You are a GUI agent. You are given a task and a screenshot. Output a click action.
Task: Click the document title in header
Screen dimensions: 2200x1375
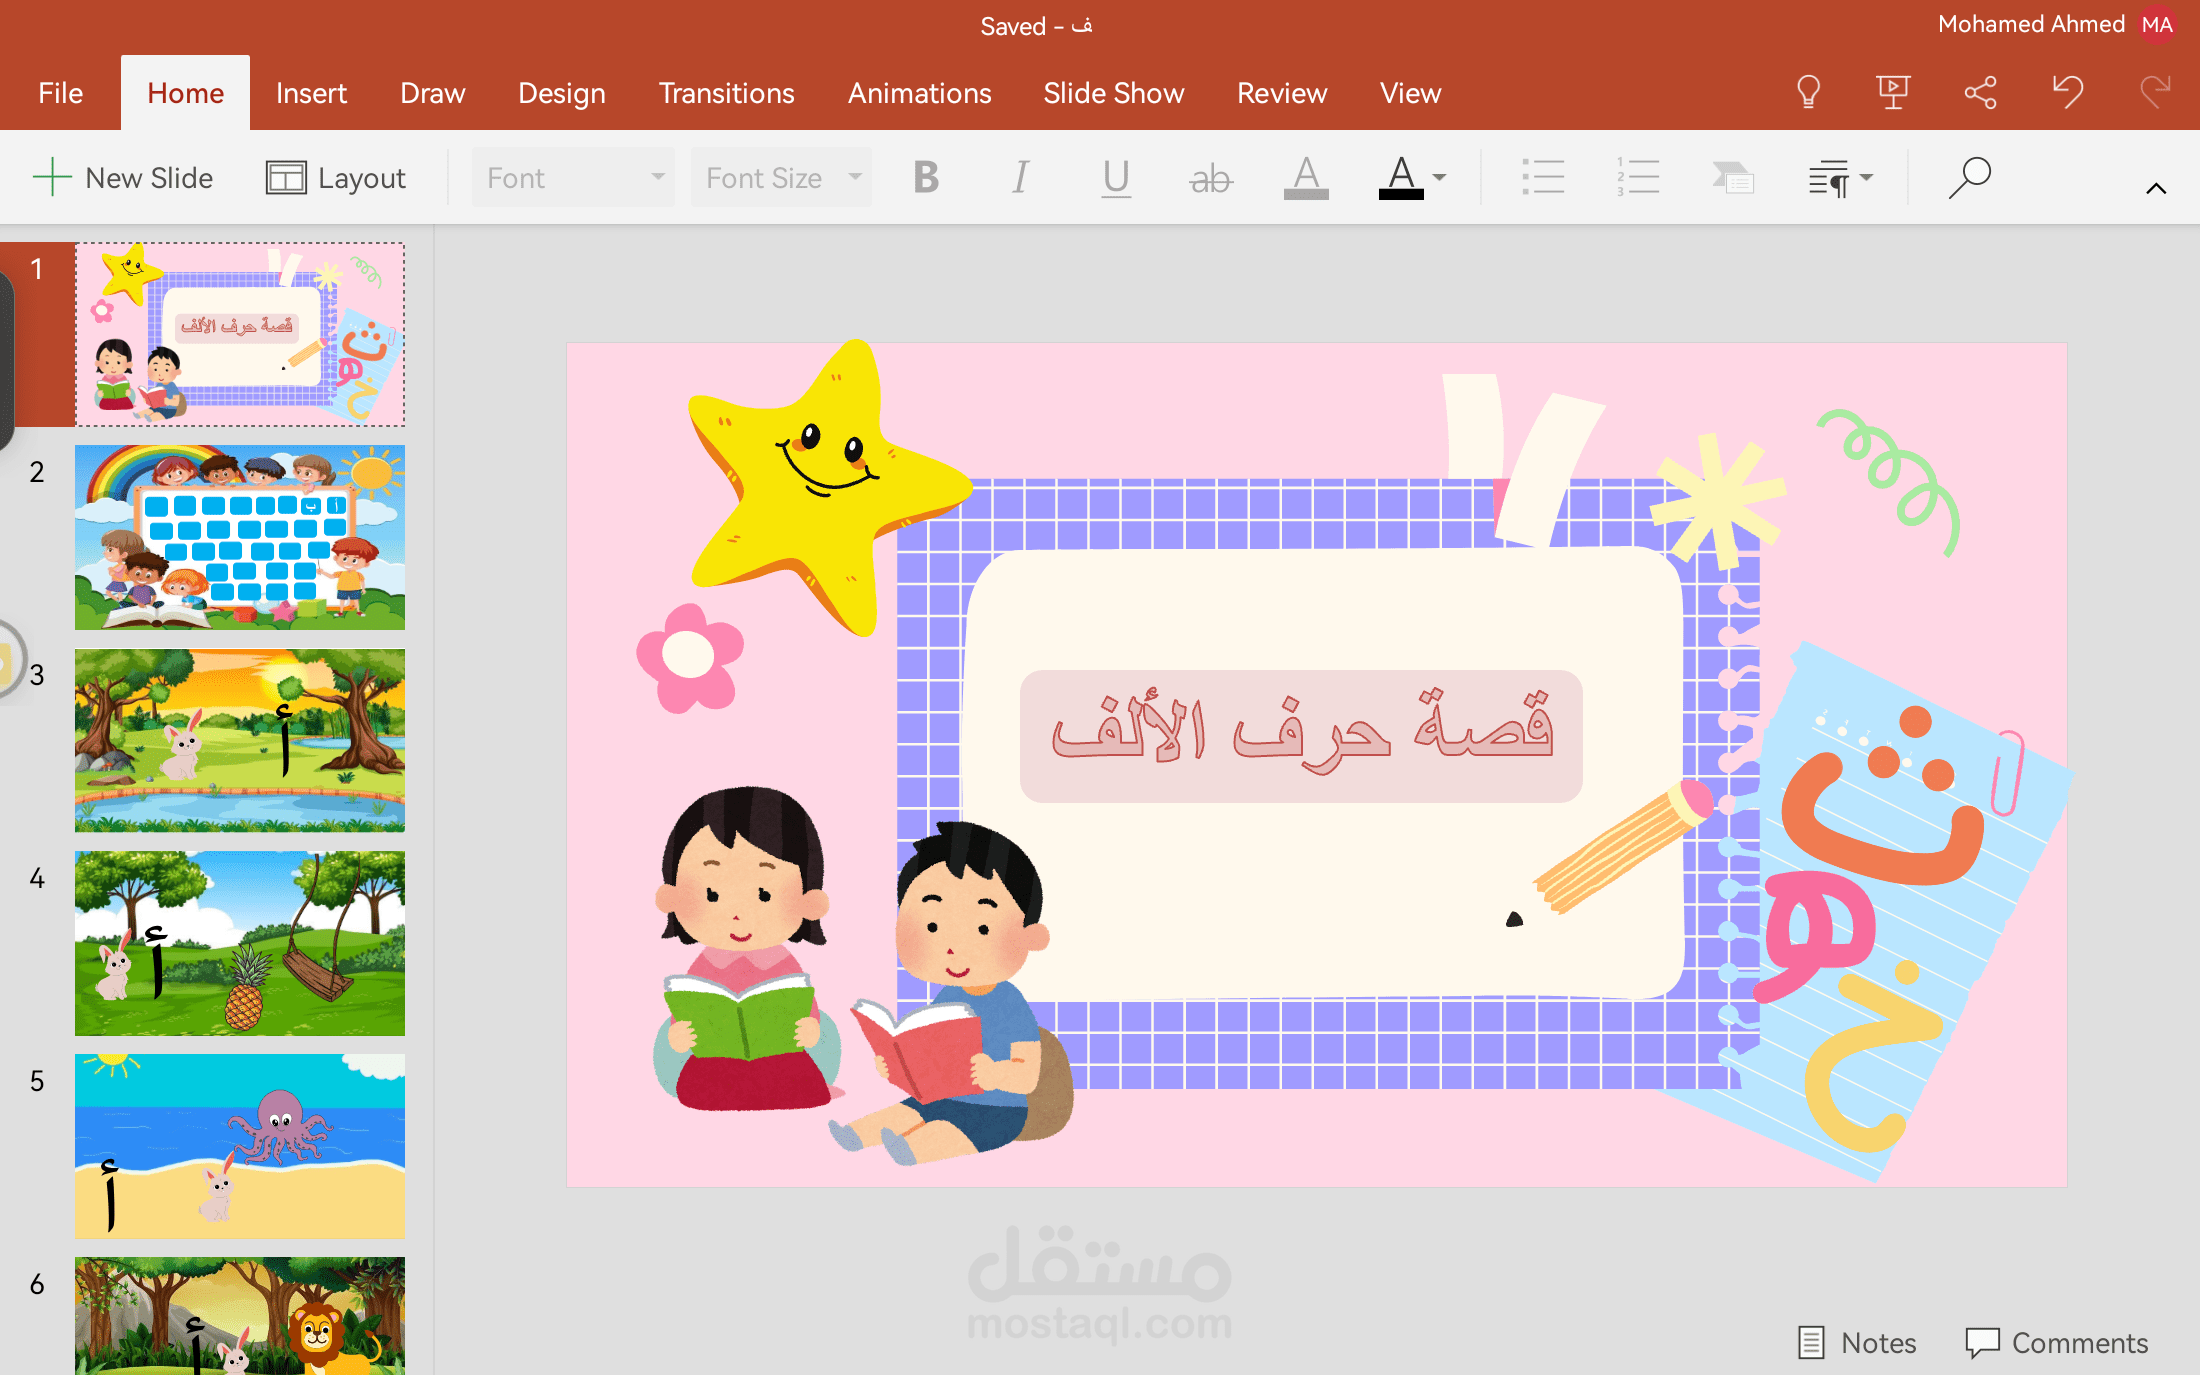pos(1035,26)
